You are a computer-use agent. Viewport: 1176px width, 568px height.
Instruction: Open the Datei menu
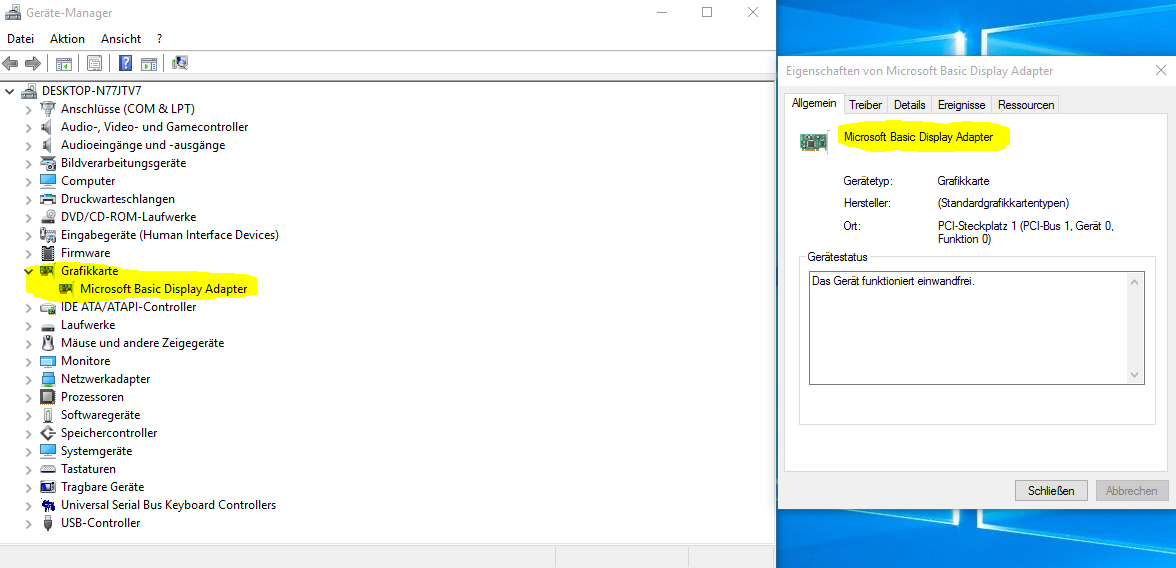tap(20, 38)
